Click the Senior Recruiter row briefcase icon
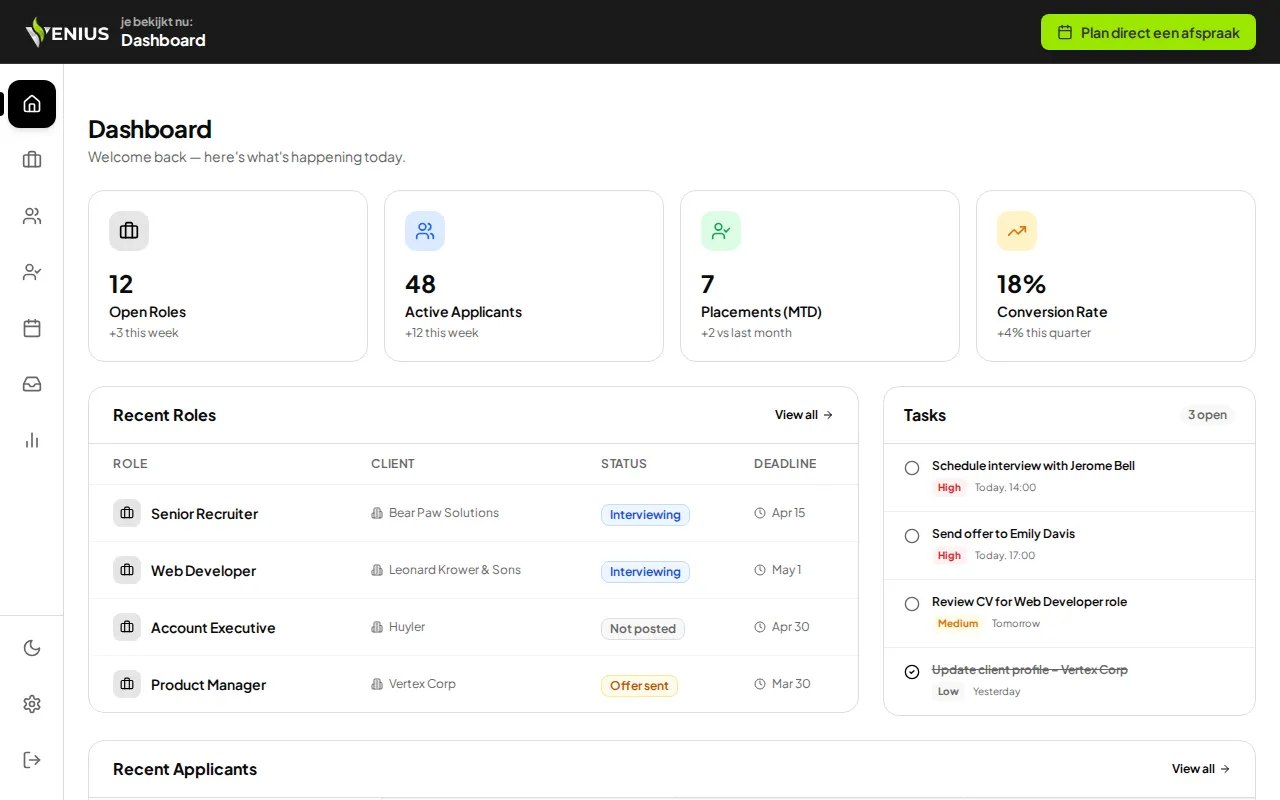 tap(127, 513)
